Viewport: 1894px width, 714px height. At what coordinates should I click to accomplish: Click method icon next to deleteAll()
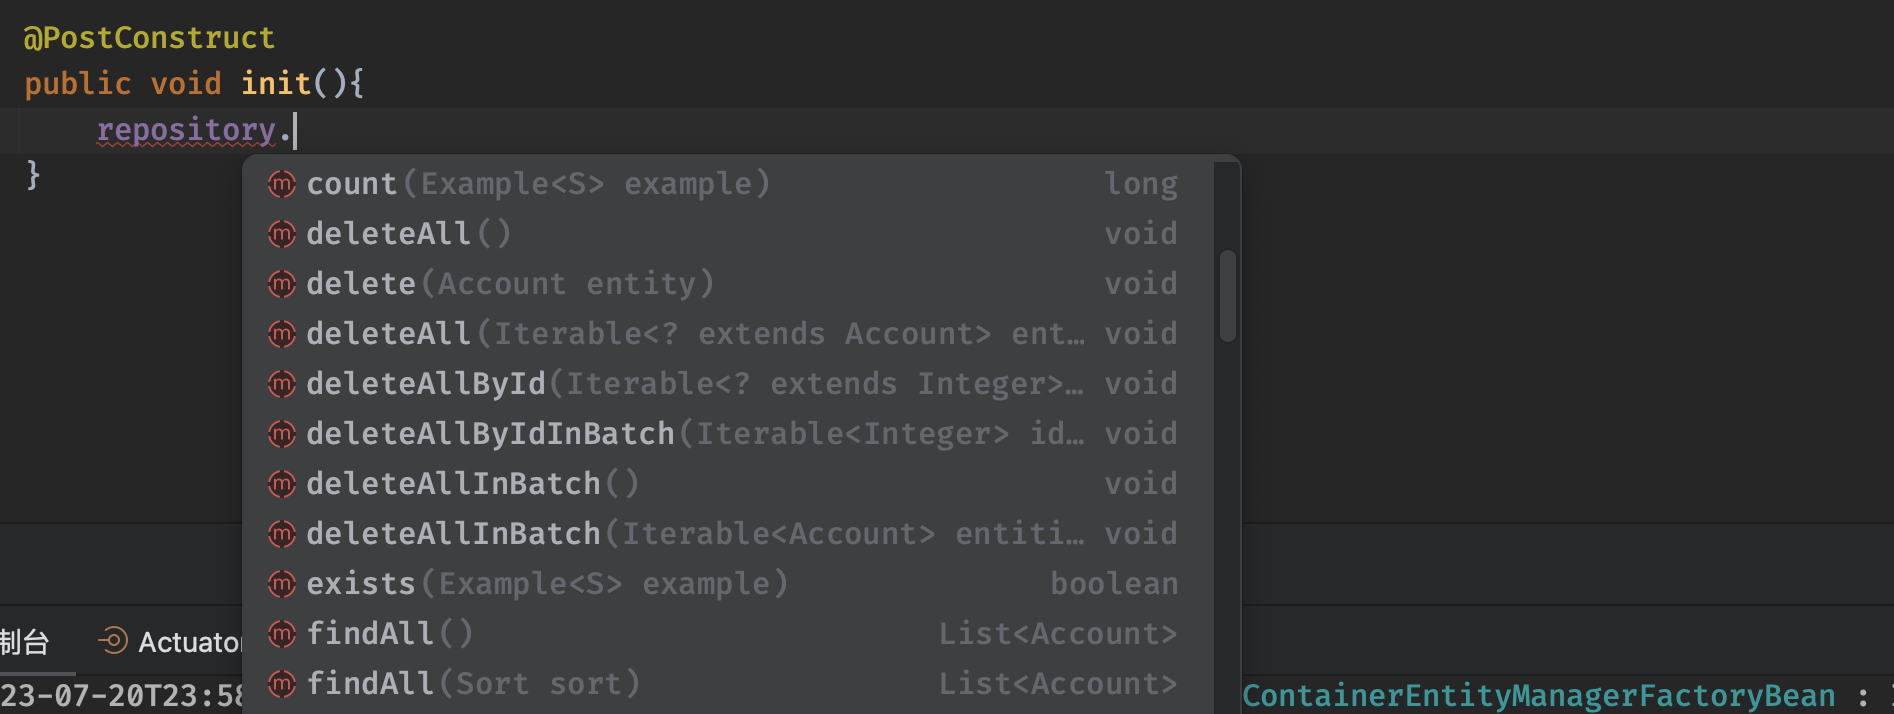(x=282, y=234)
